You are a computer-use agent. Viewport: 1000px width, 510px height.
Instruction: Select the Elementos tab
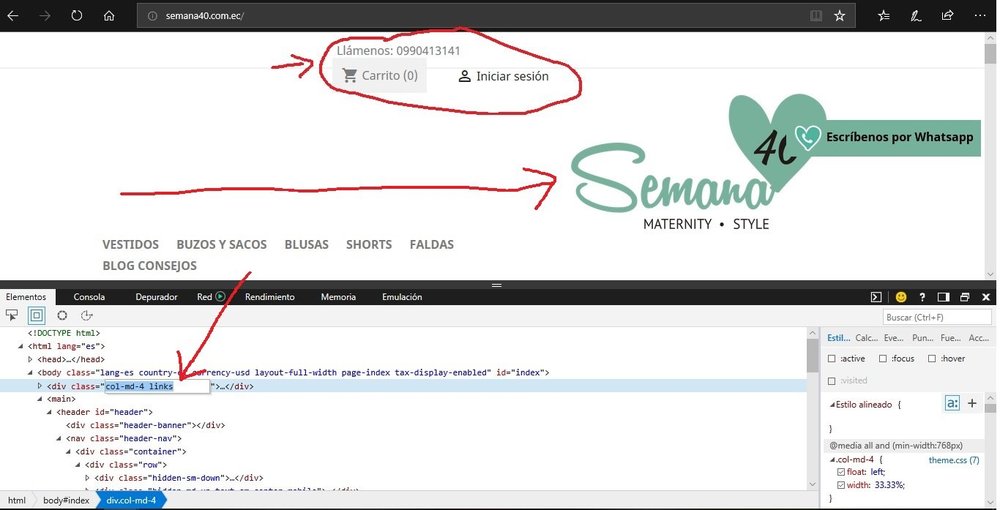(26, 297)
